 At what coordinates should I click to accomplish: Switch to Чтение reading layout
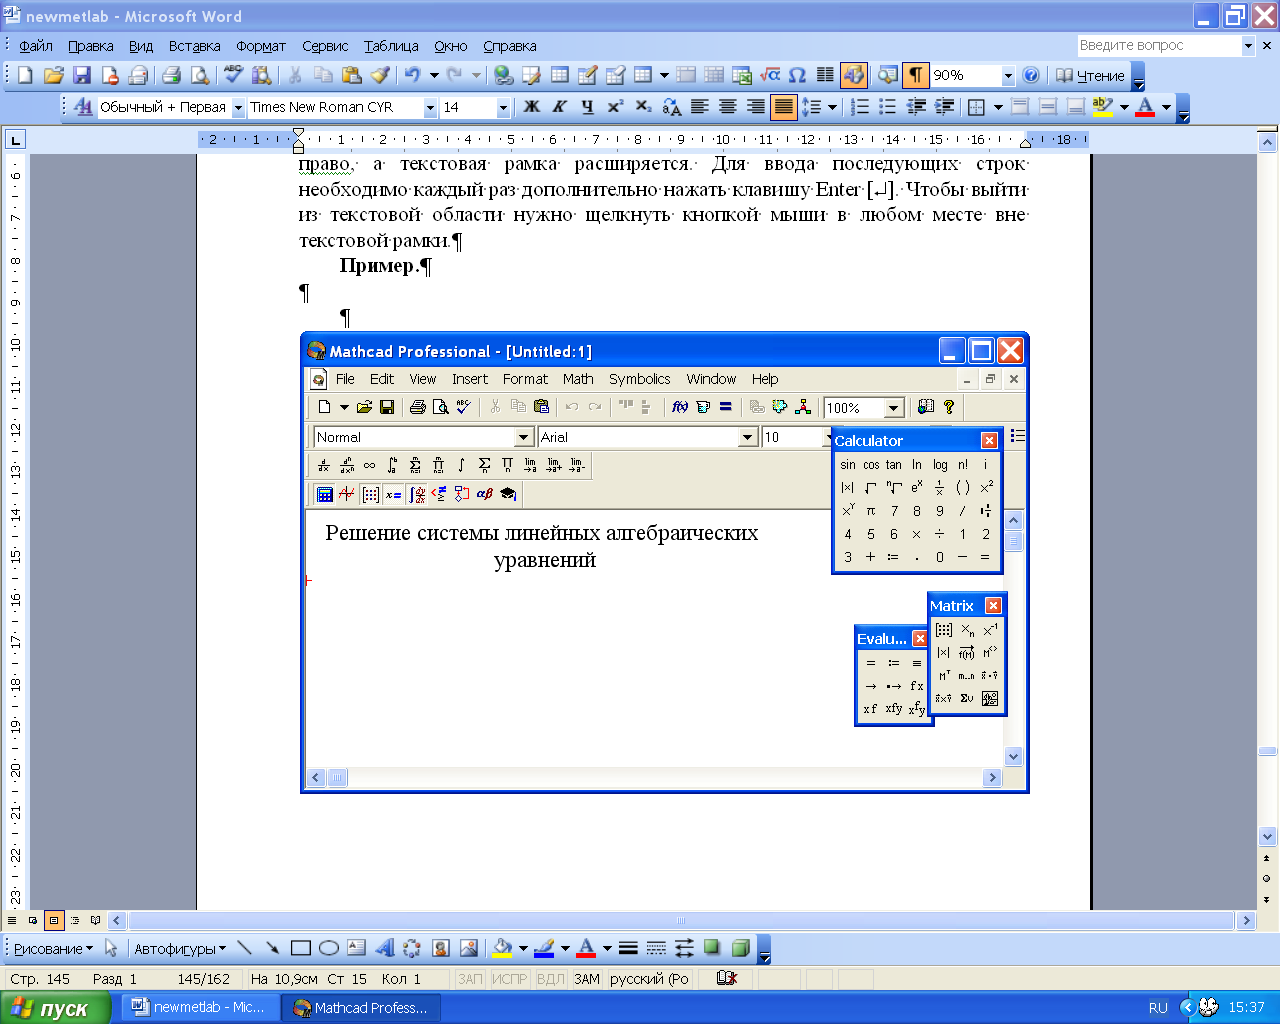click(x=1090, y=75)
